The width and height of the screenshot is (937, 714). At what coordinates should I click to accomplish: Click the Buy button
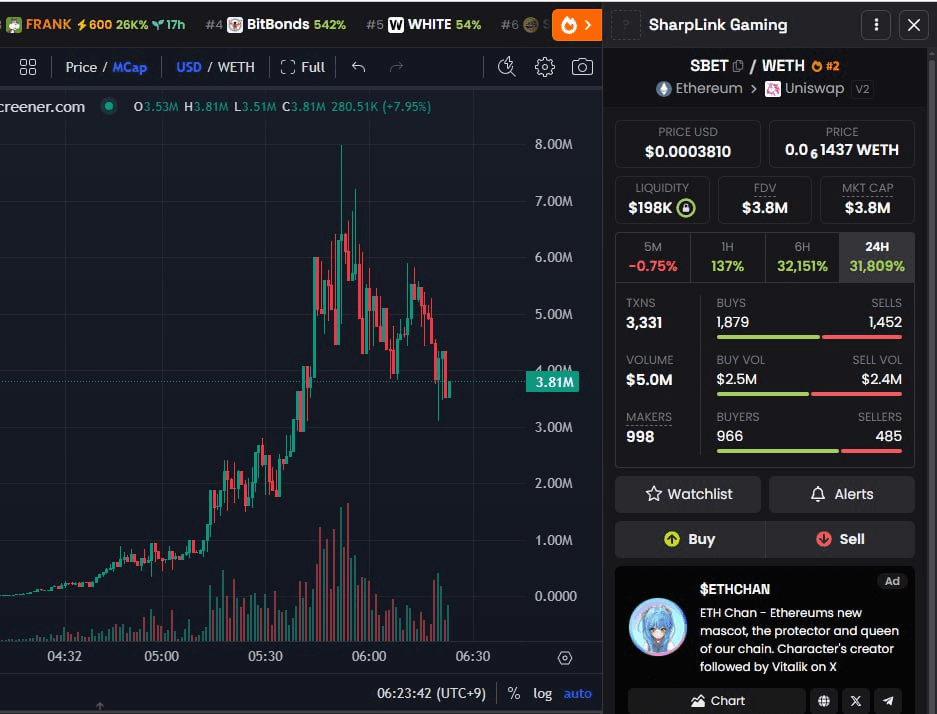690,540
